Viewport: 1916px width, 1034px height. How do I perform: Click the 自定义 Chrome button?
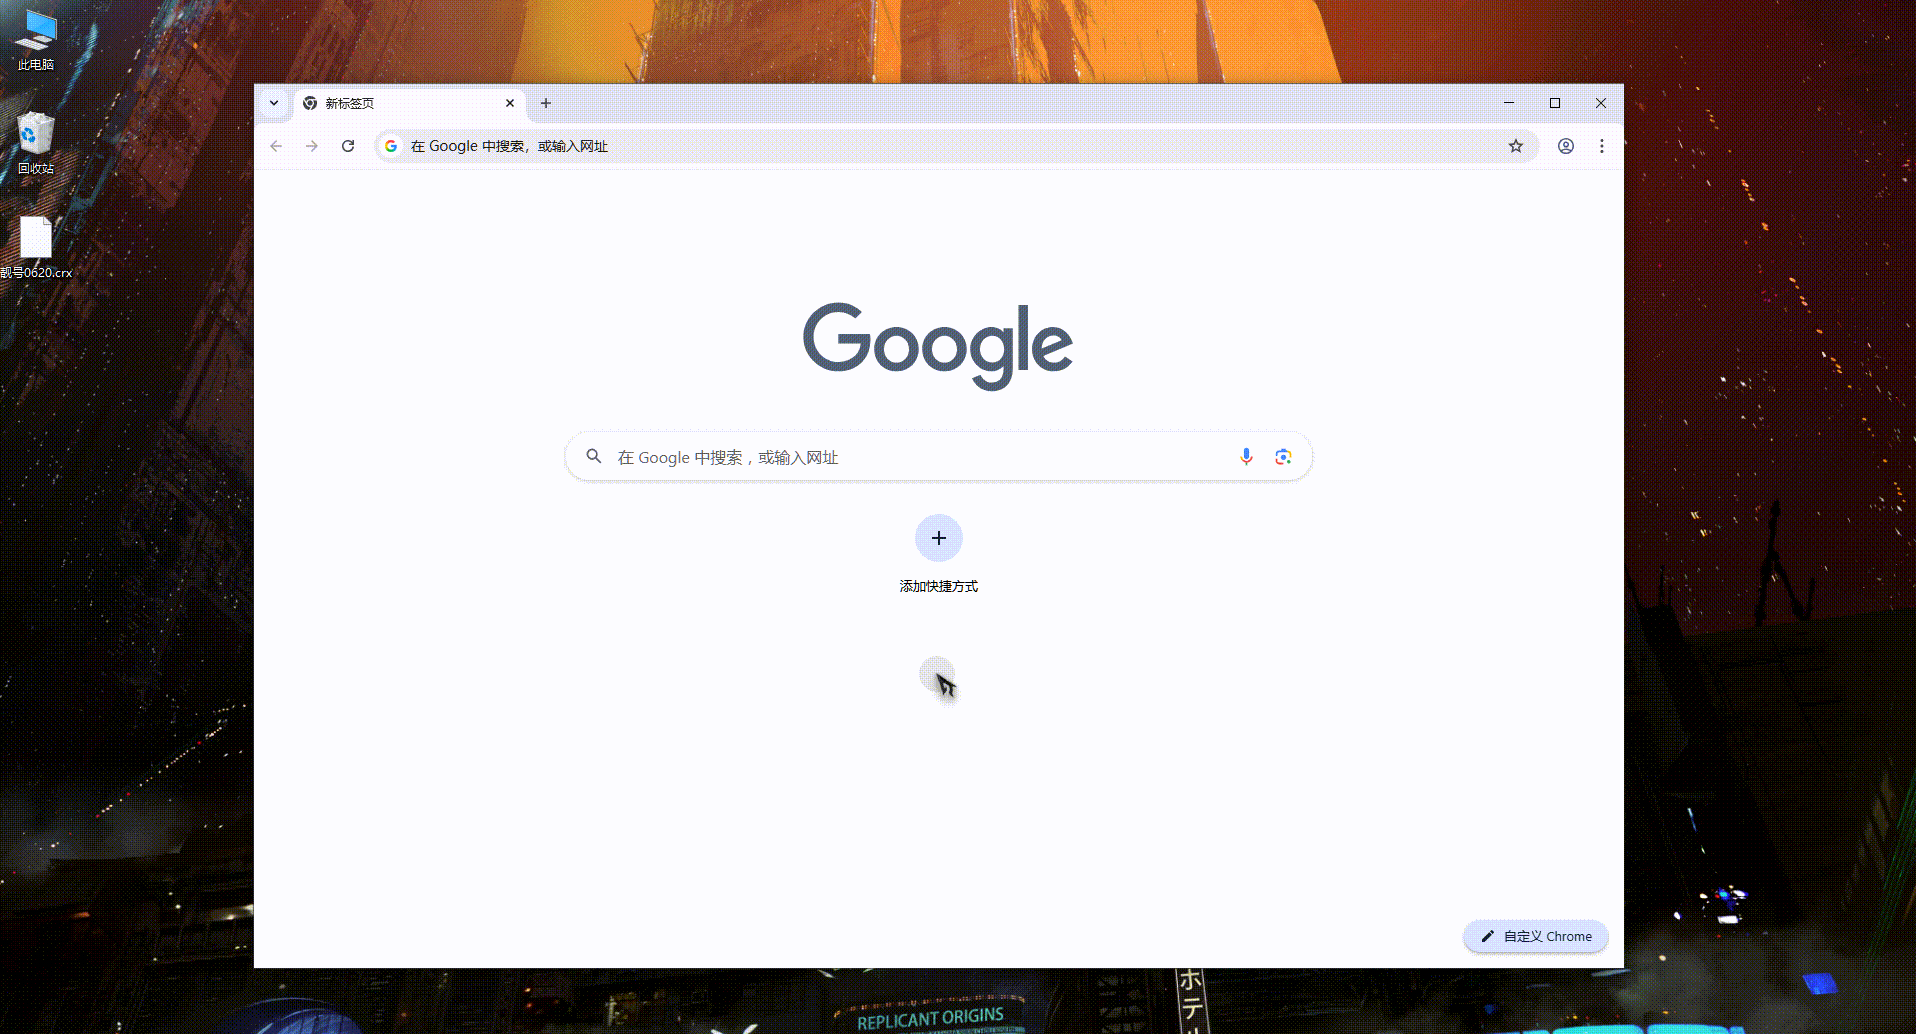tap(1534, 936)
